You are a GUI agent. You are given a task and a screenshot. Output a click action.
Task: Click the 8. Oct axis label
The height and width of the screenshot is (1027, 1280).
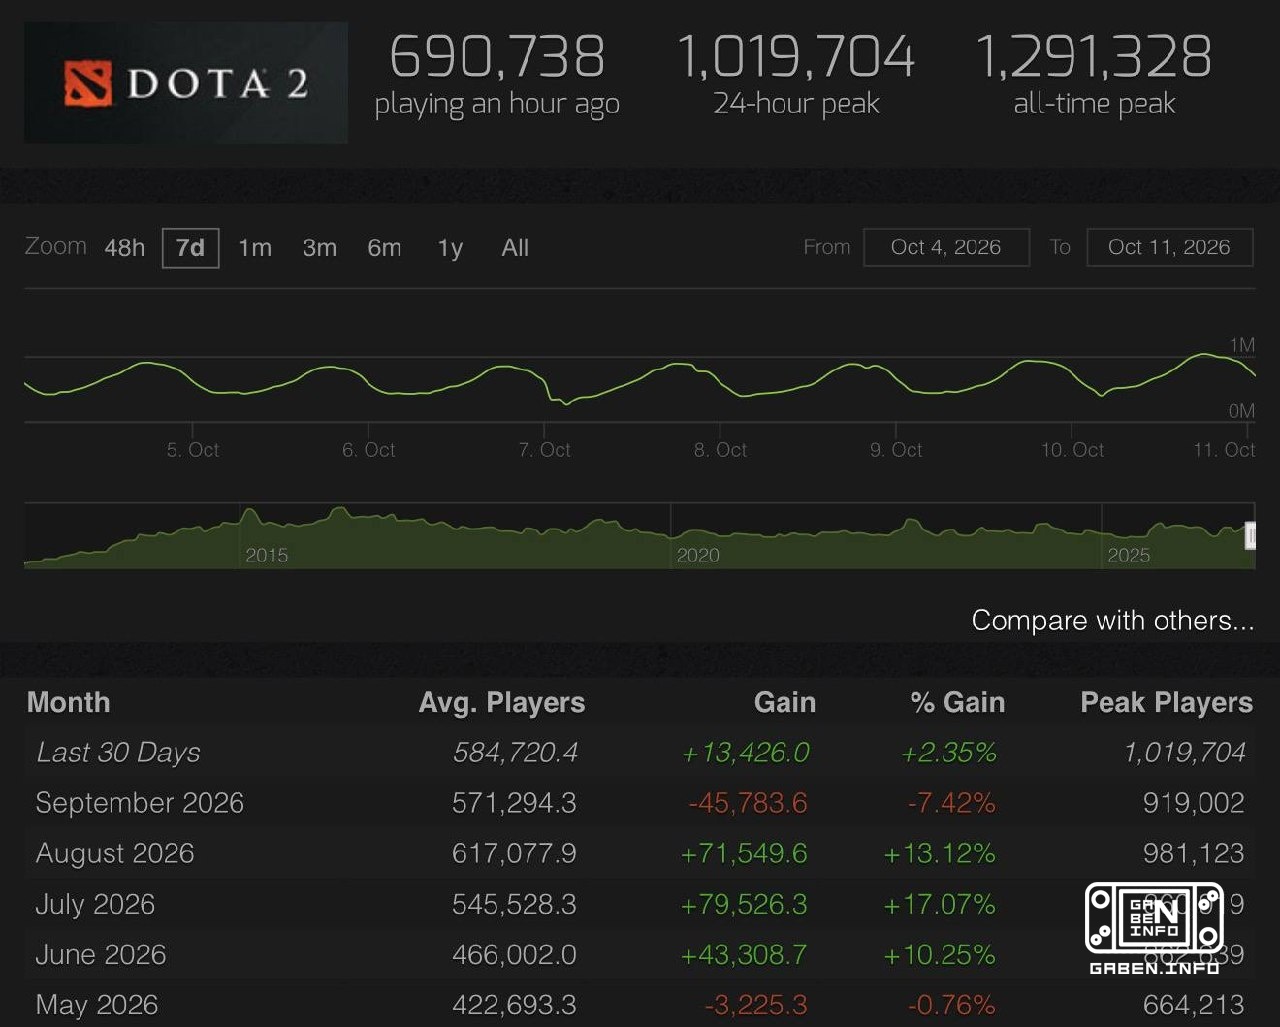720,450
